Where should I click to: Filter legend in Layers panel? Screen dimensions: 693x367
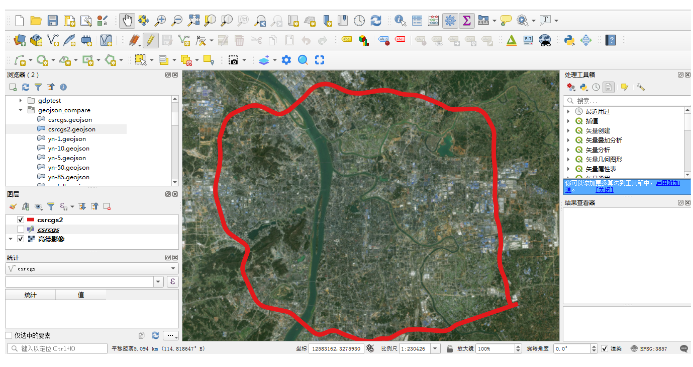coord(51,206)
